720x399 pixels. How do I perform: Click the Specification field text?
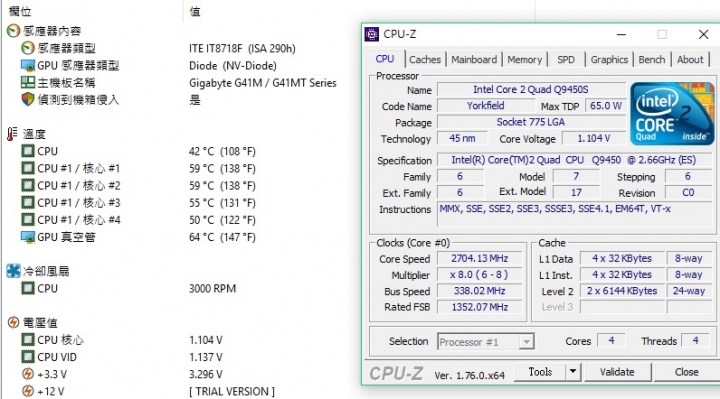pyautogui.click(x=574, y=160)
